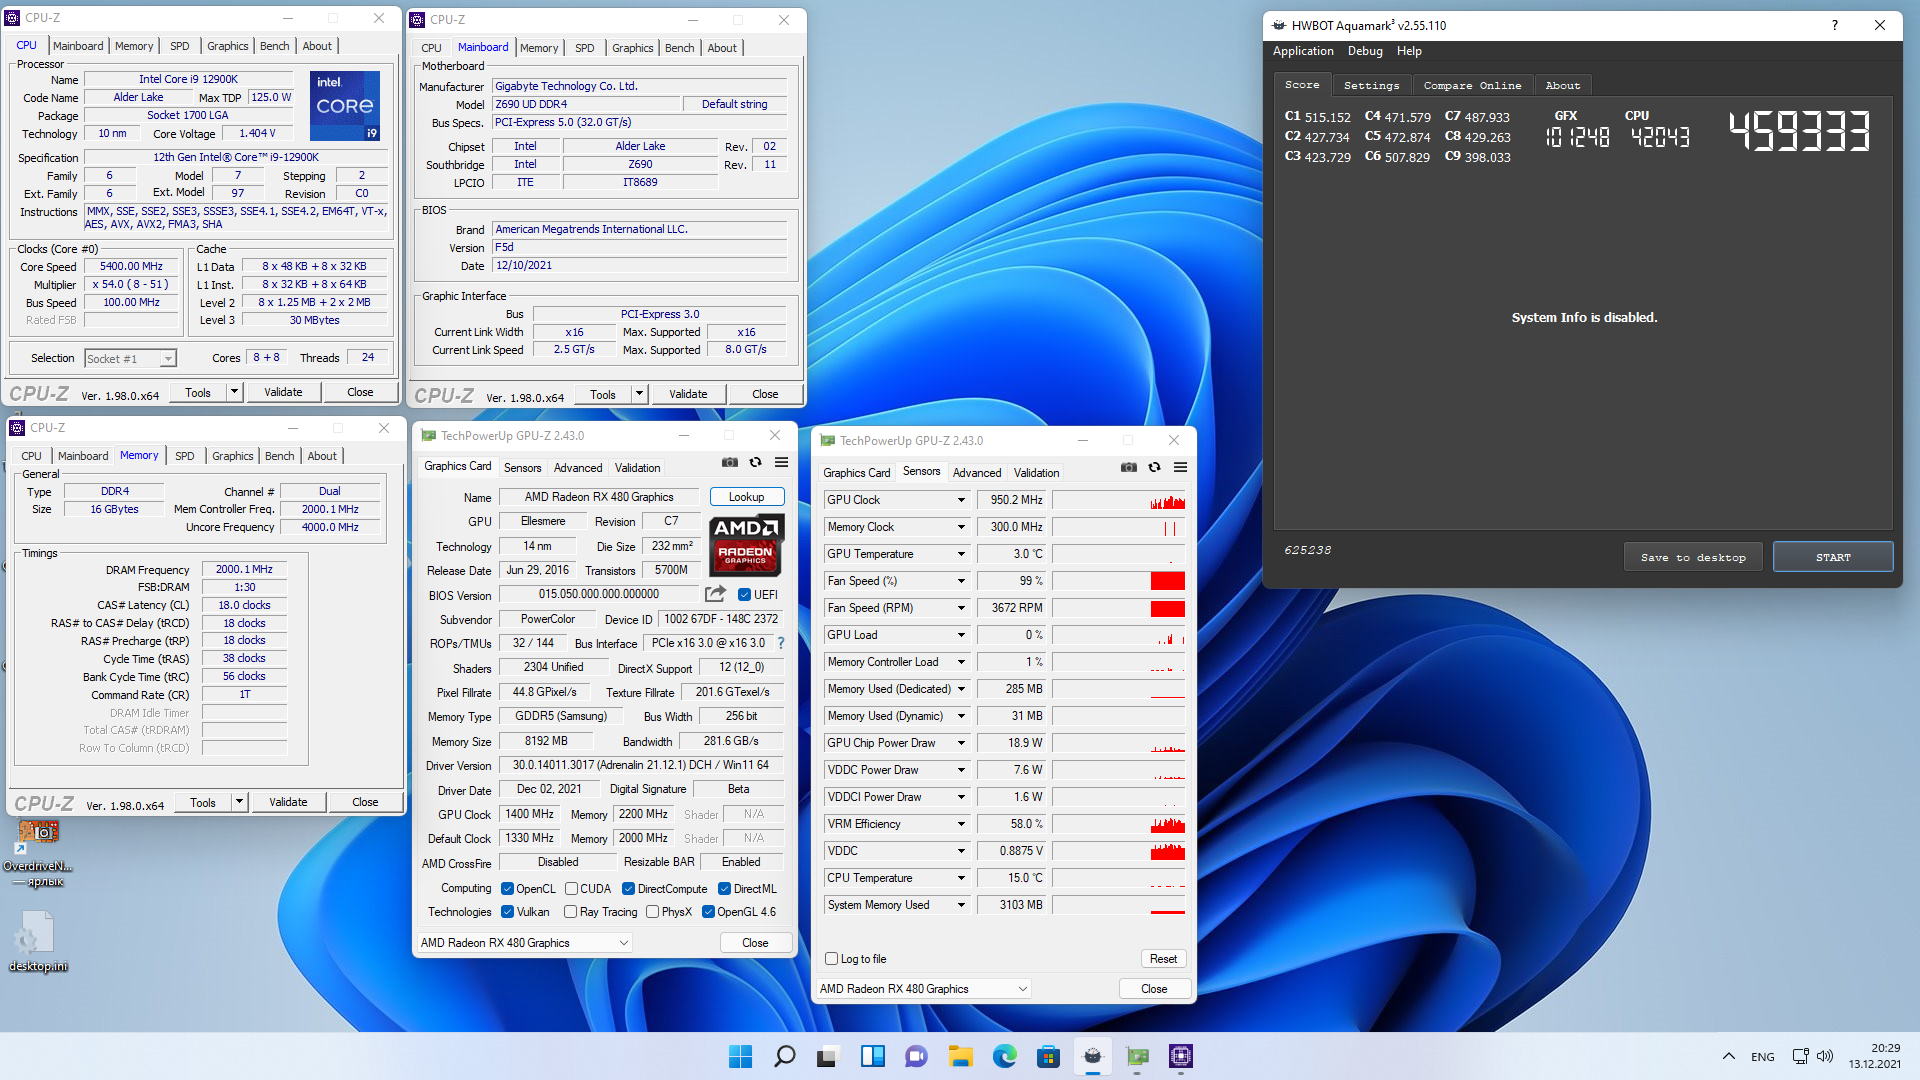Click the Bus Interface question mark icon
Viewport: 1920px width, 1080px height.
(781, 643)
